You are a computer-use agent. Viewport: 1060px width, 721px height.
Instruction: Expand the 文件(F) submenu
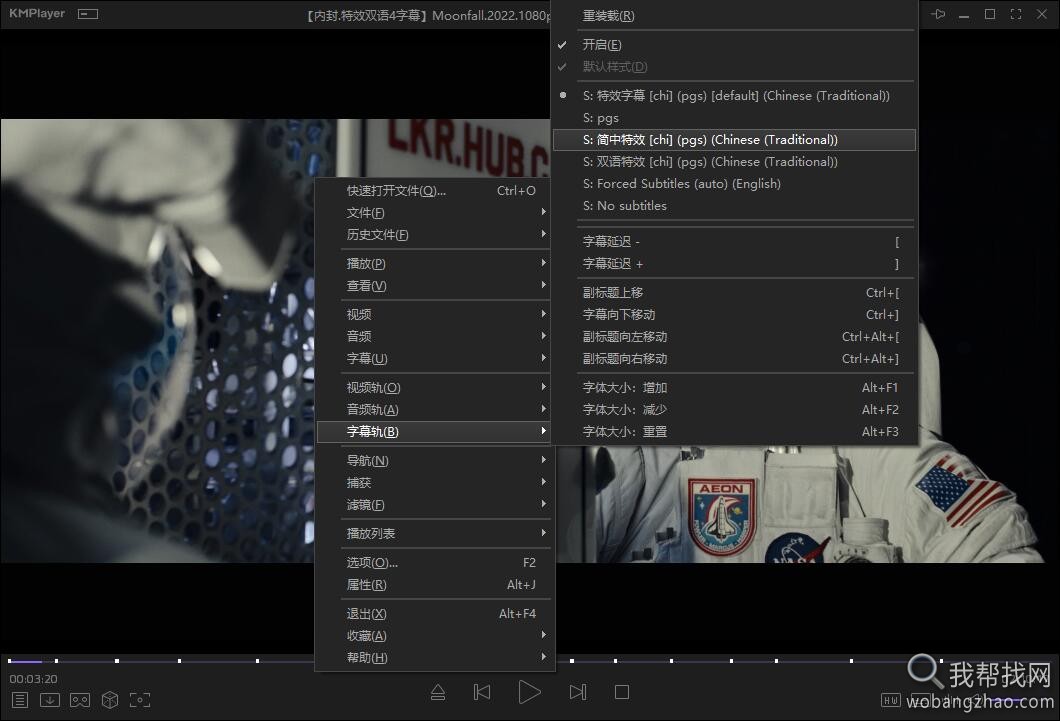point(435,213)
